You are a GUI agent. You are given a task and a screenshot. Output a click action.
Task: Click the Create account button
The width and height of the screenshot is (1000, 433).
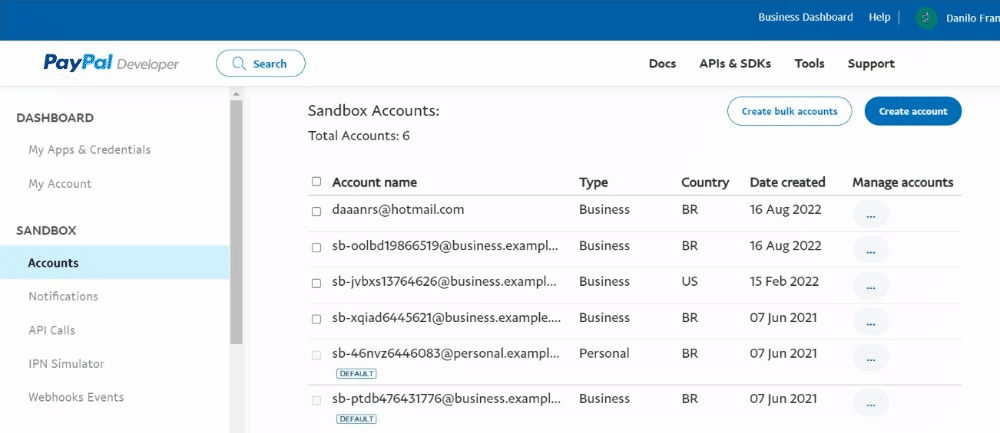(913, 111)
